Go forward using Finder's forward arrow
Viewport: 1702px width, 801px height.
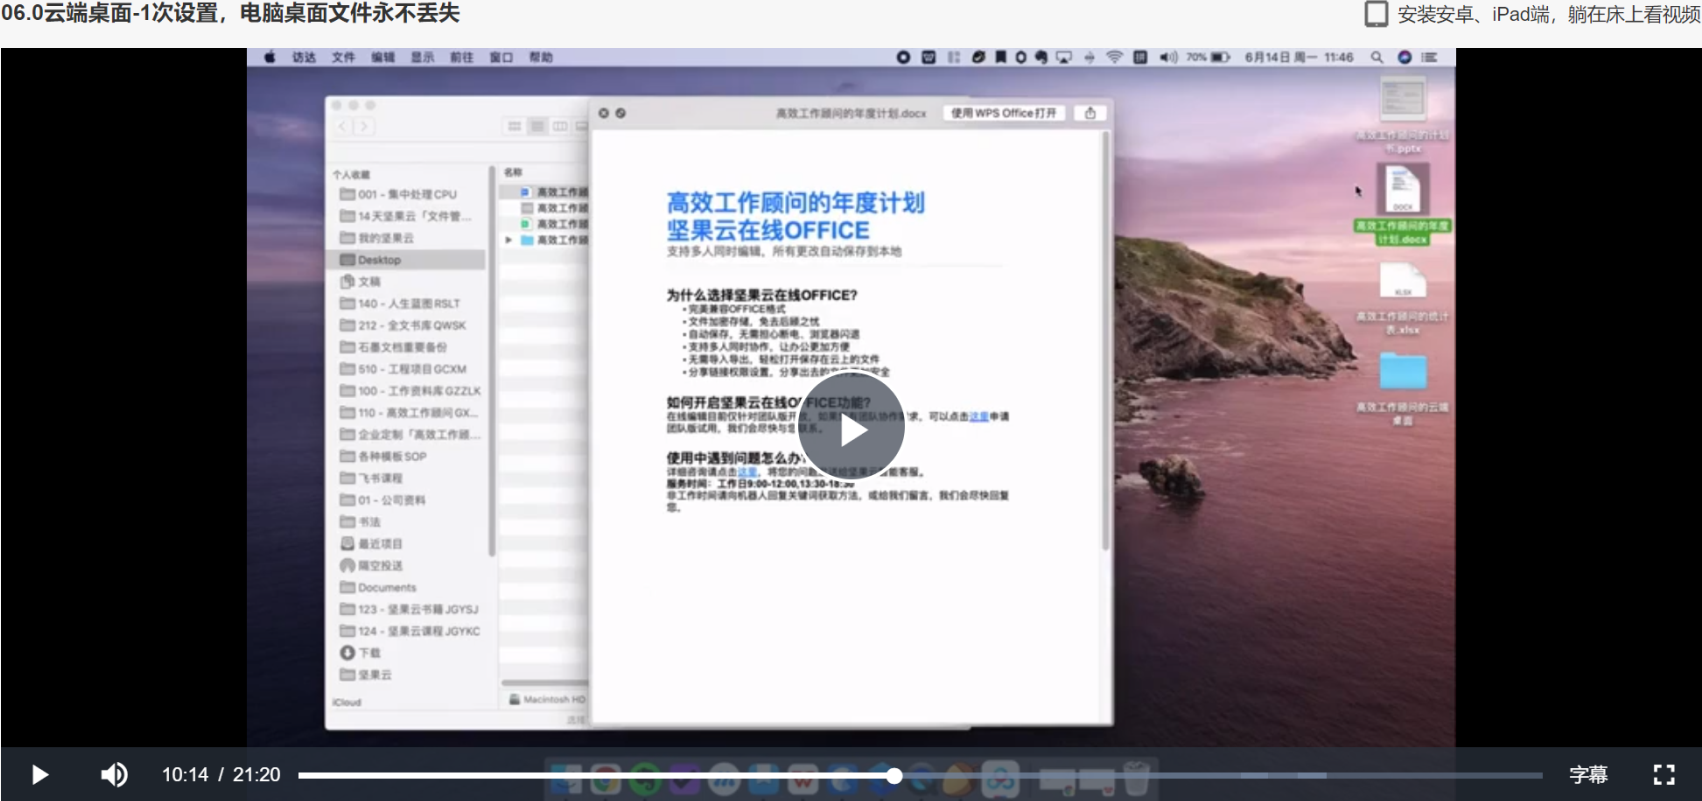coord(364,126)
